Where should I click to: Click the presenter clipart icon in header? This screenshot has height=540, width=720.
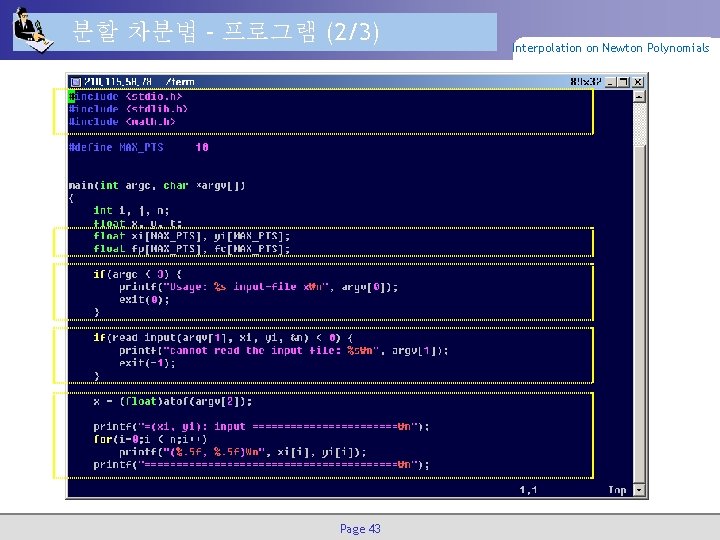[x=32, y=30]
